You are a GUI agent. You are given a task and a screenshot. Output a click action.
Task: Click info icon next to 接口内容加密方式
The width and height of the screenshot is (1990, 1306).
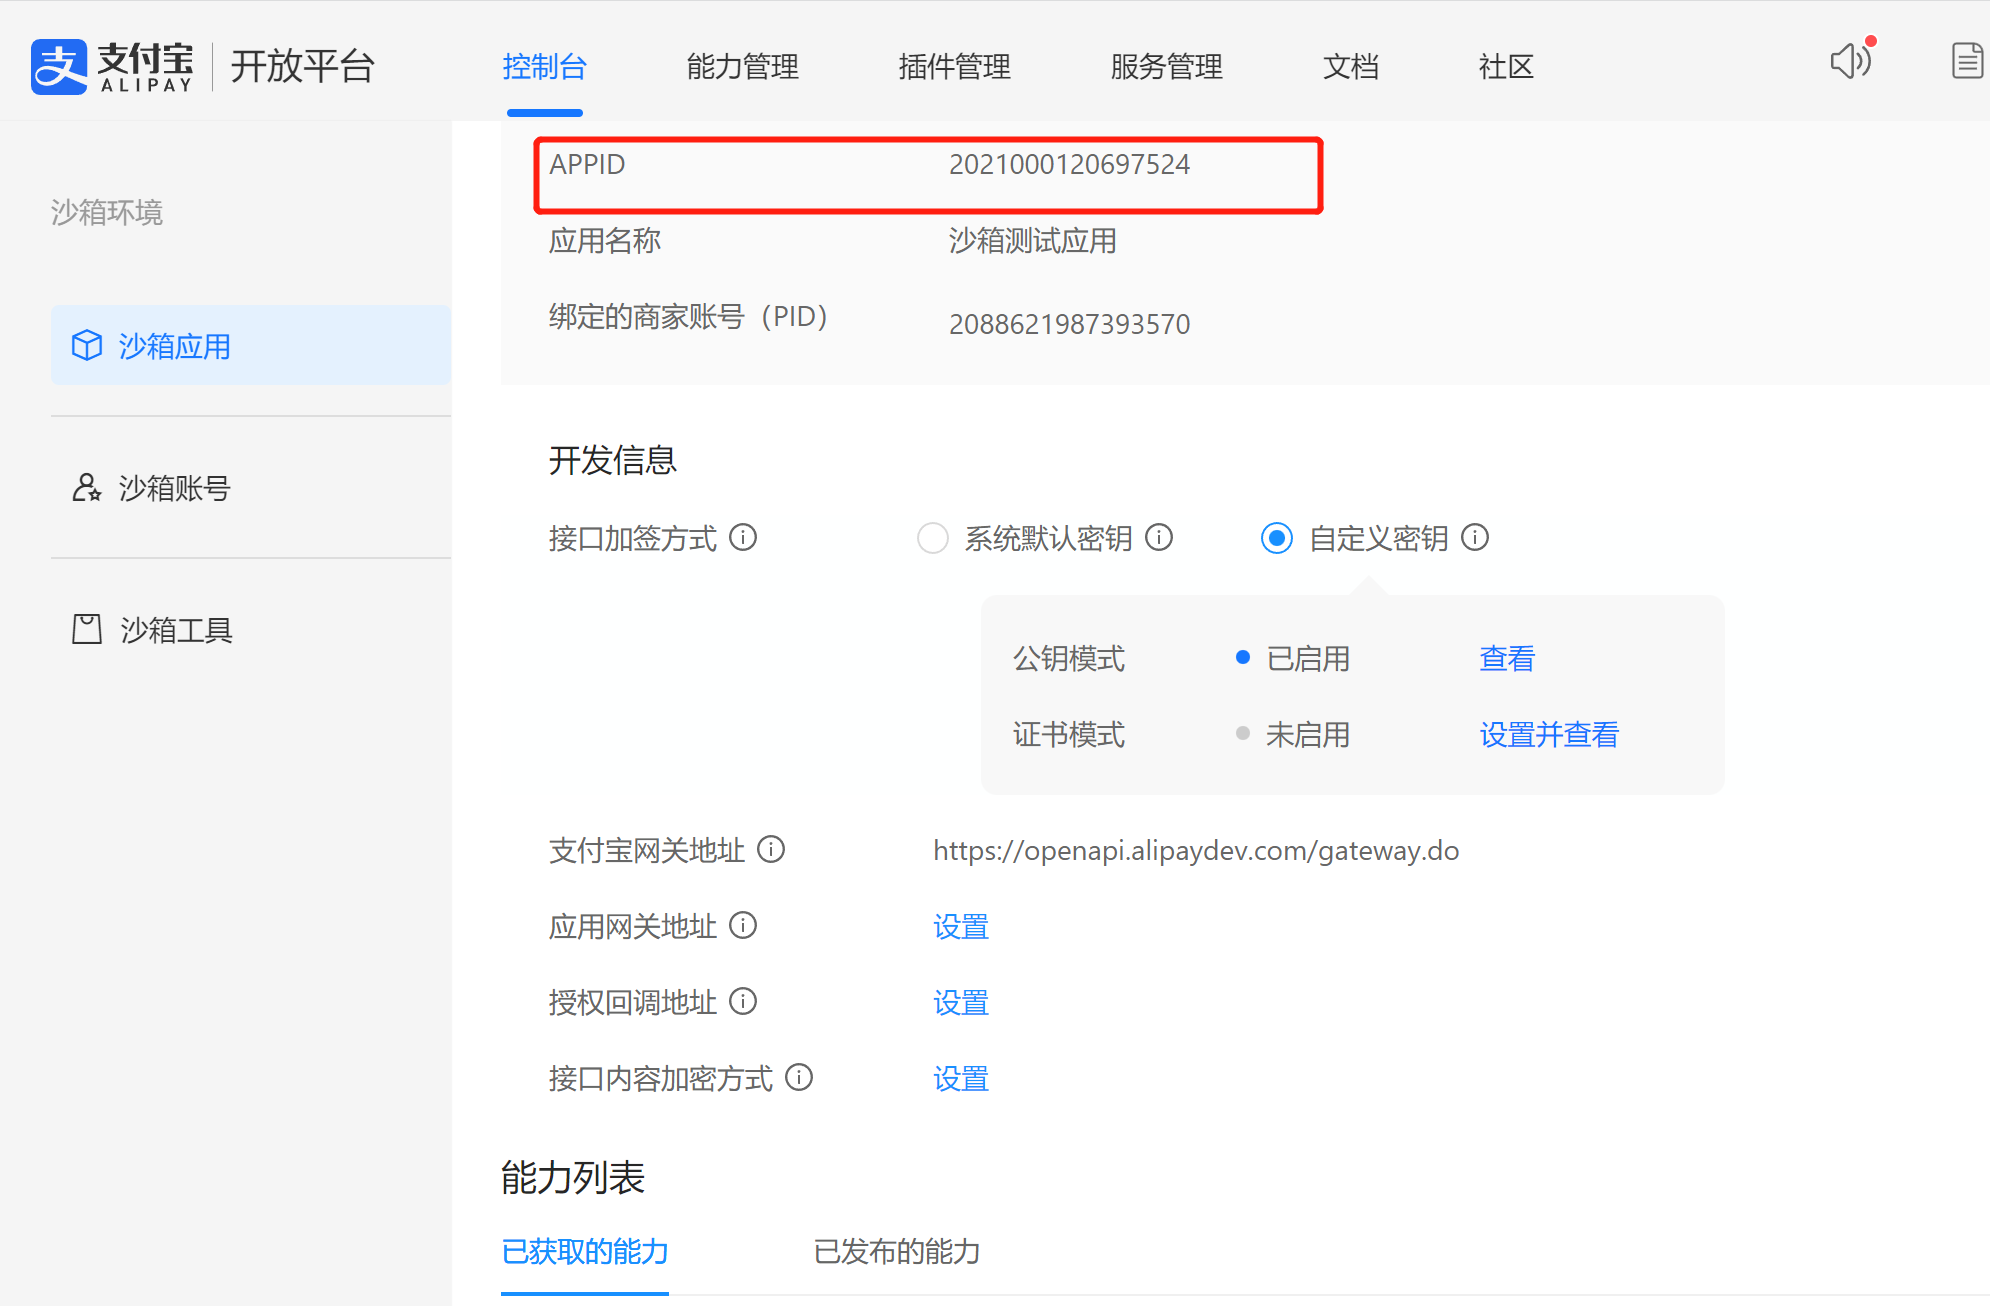tap(799, 1078)
